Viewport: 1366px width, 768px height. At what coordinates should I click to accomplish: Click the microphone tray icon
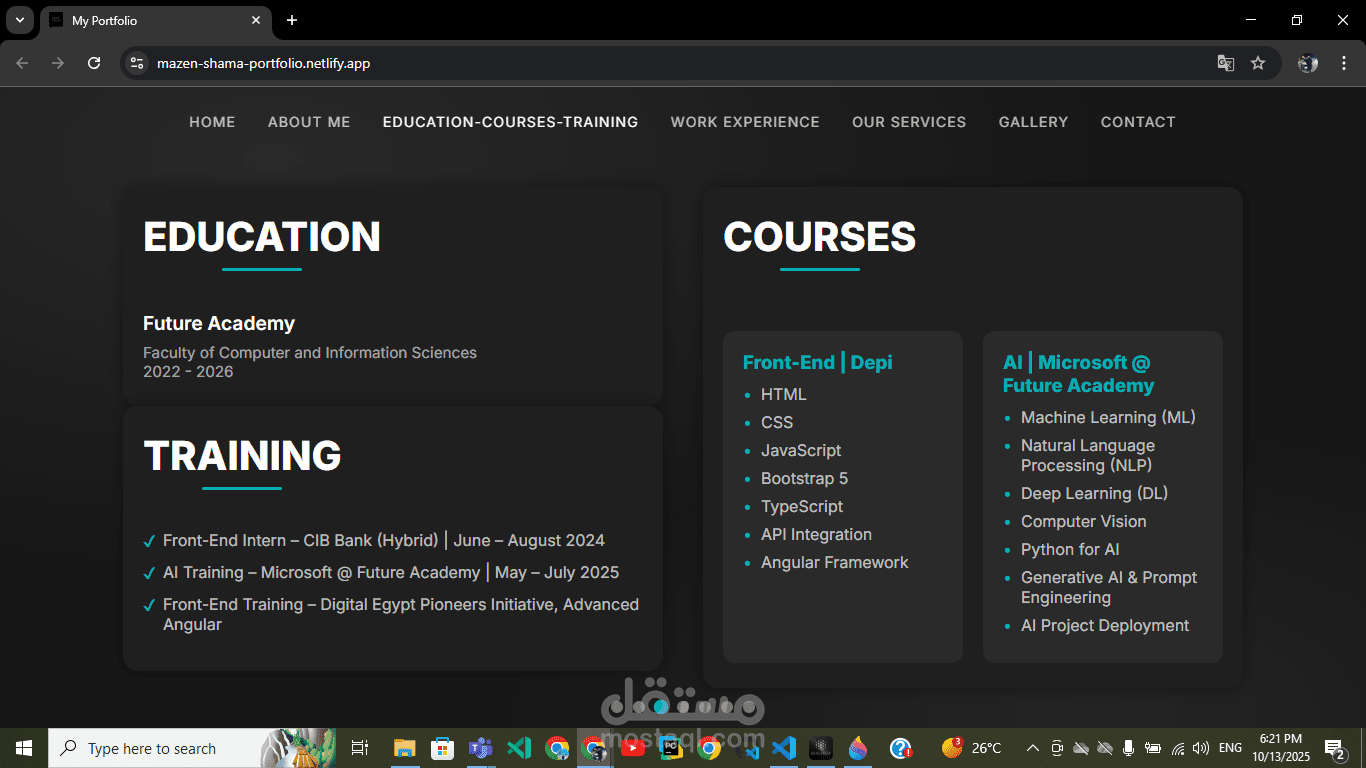coord(1129,748)
